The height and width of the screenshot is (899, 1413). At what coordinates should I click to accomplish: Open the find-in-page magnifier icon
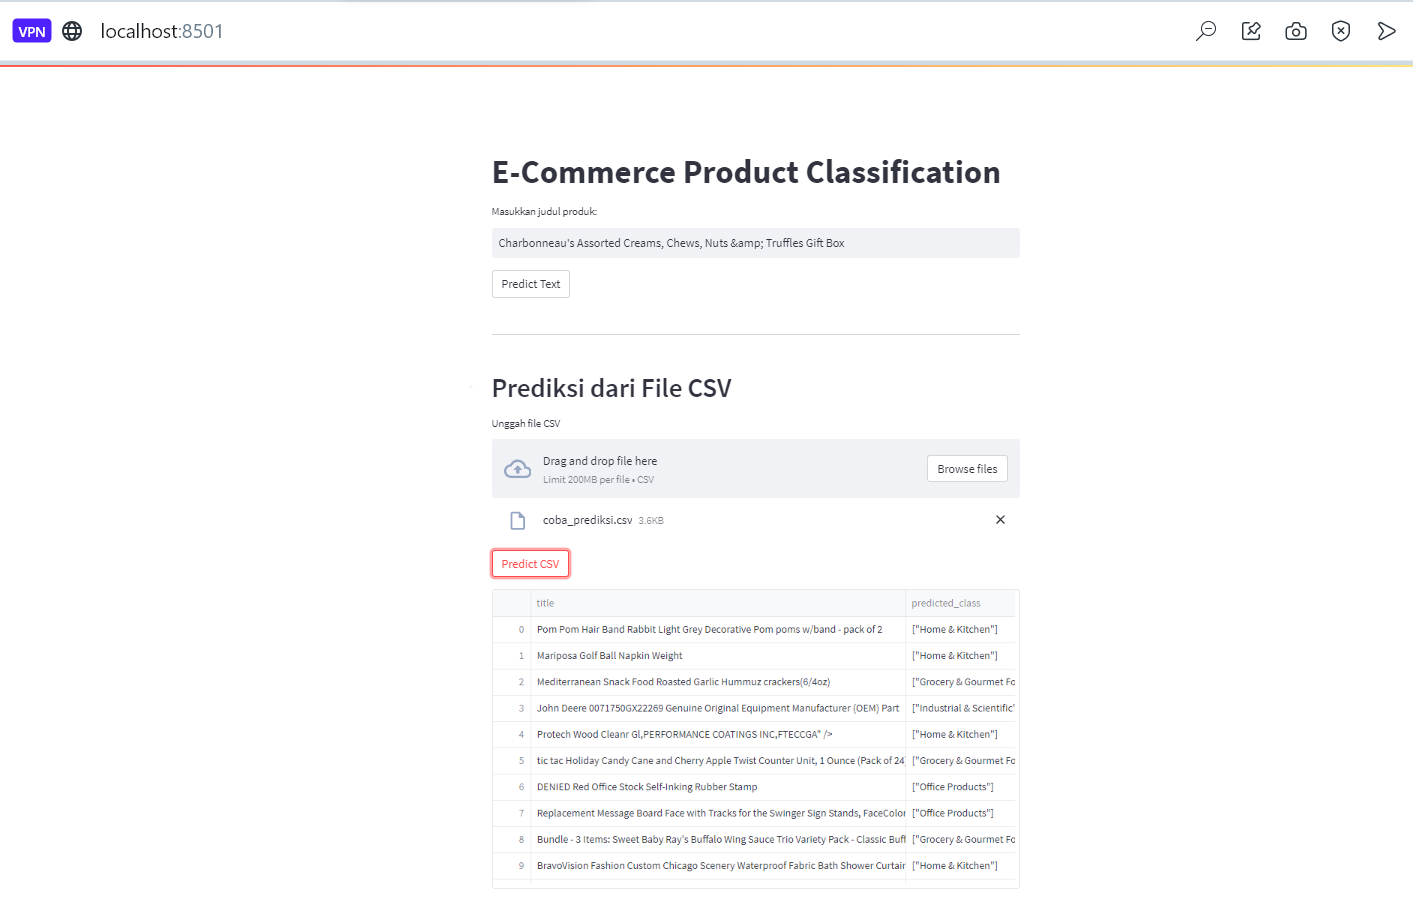click(1206, 31)
